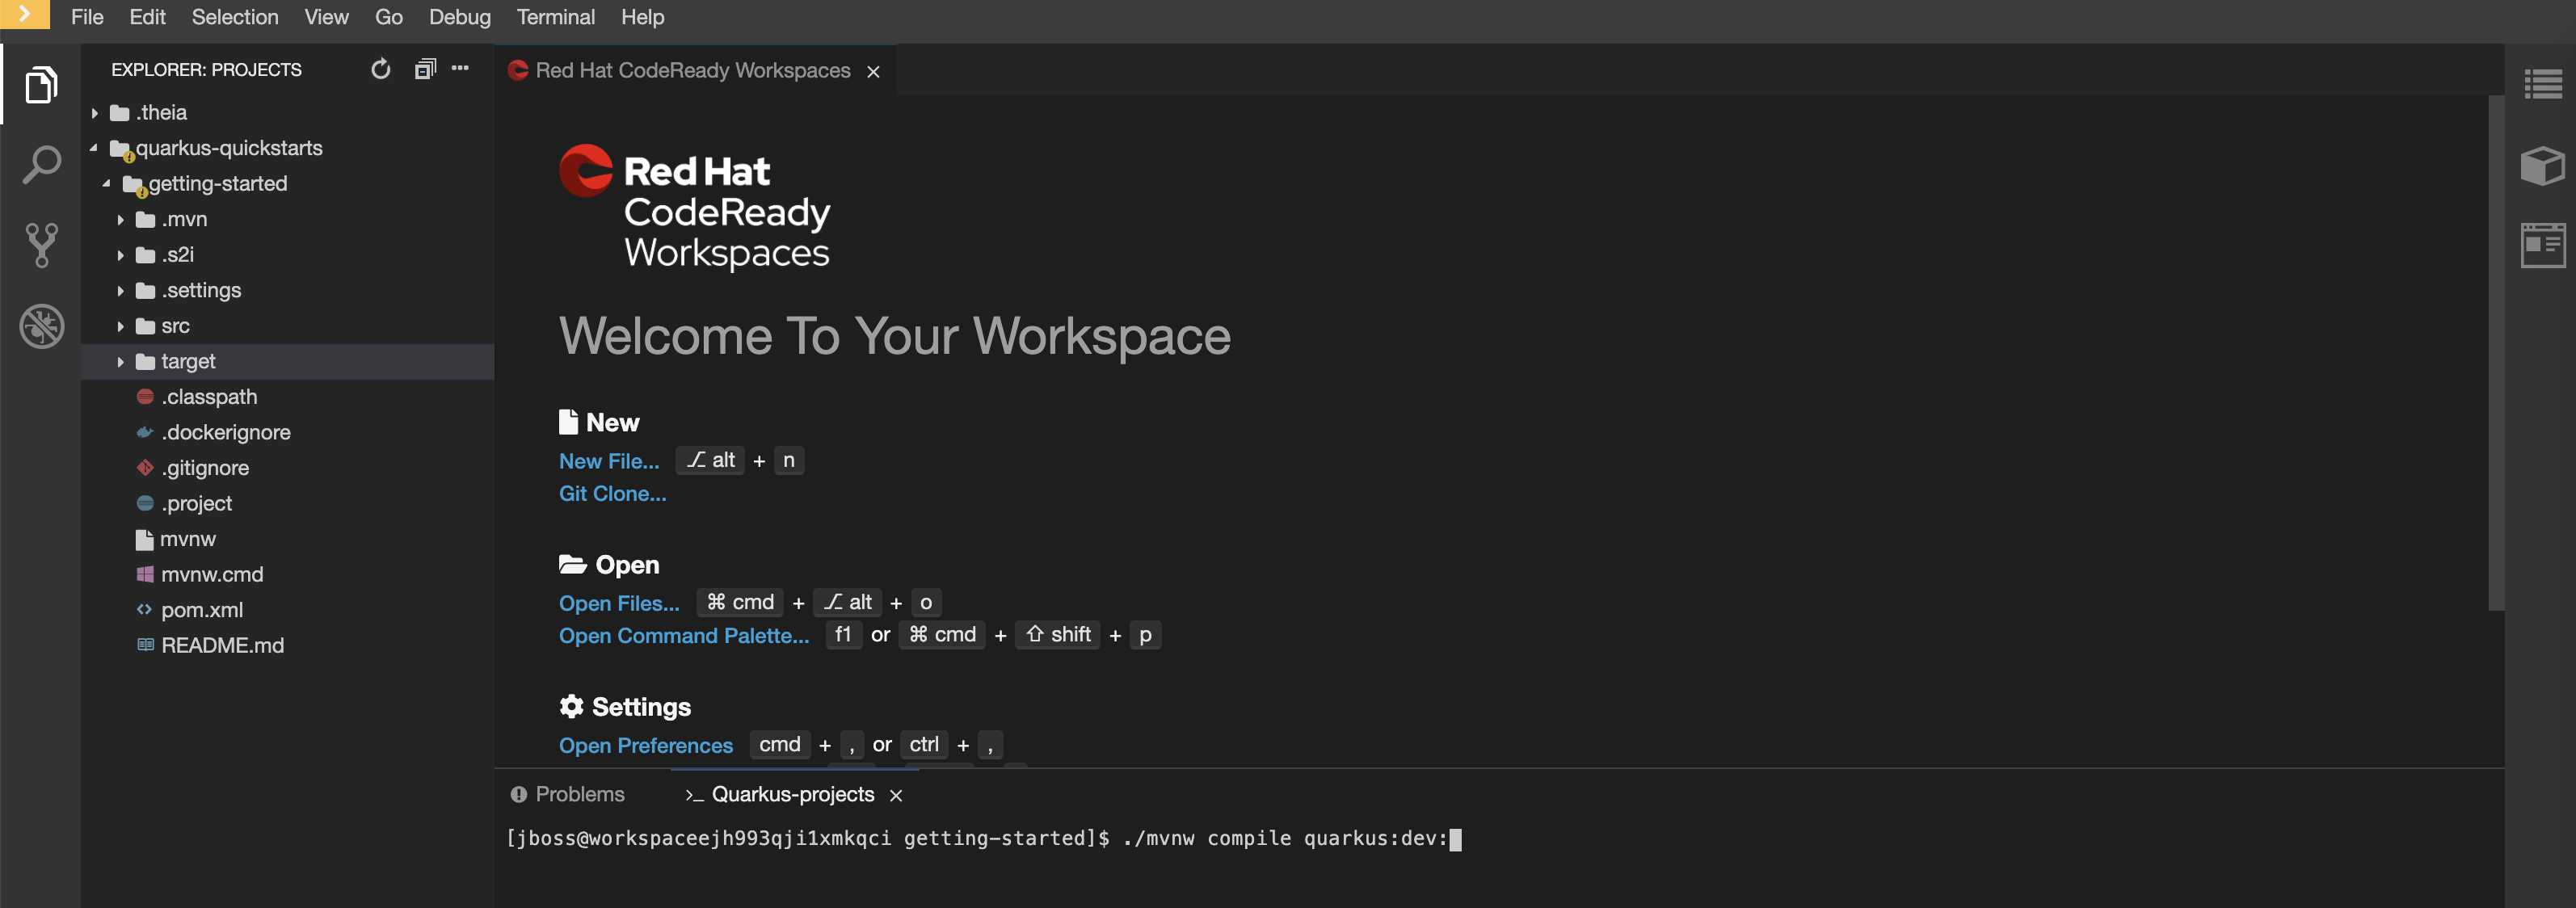Select the Red Hat CodeReady Workspaces tab
The image size is (2576, 908).
(693, 71)
